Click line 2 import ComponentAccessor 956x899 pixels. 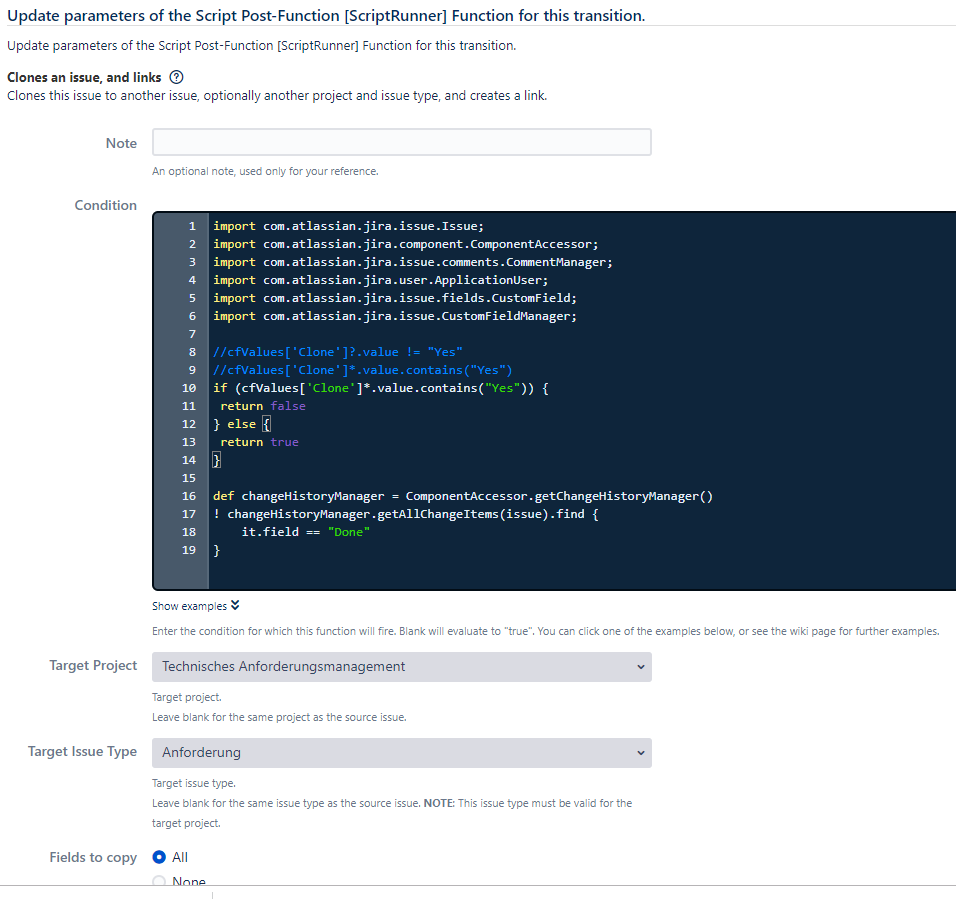[405, 244]
